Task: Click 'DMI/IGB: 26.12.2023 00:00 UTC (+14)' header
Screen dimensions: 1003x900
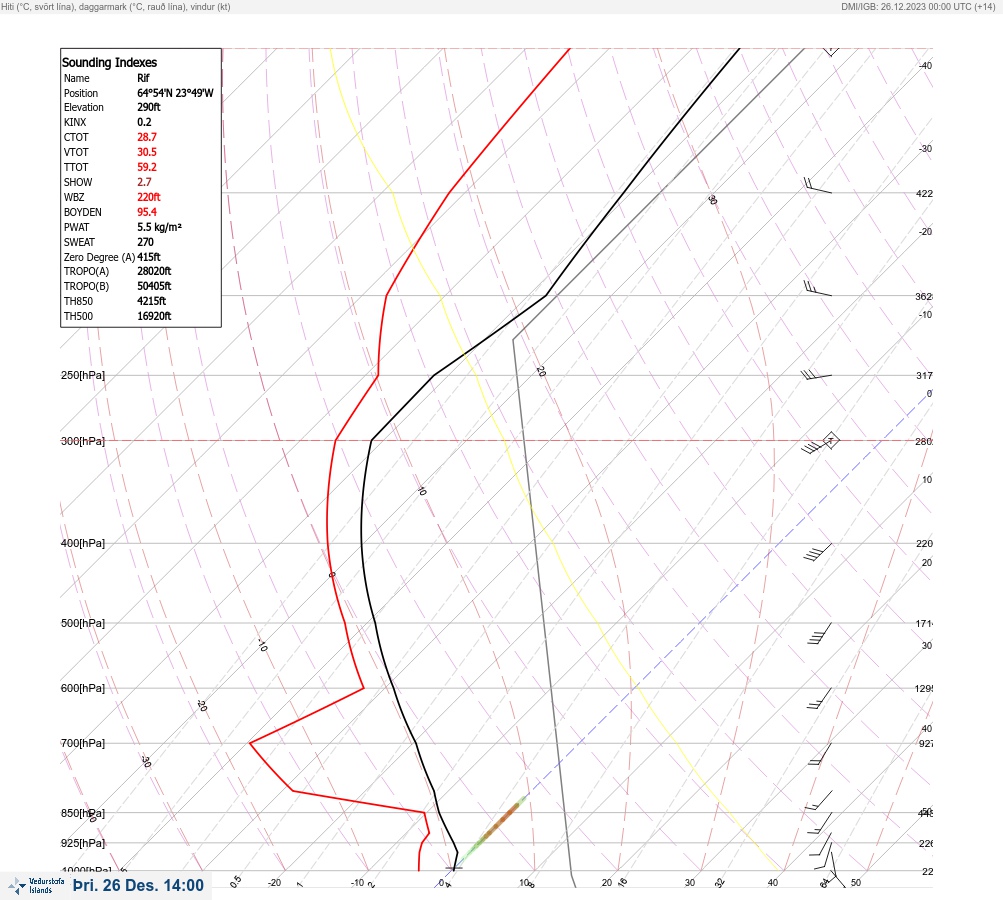Action: pos(919,7)
